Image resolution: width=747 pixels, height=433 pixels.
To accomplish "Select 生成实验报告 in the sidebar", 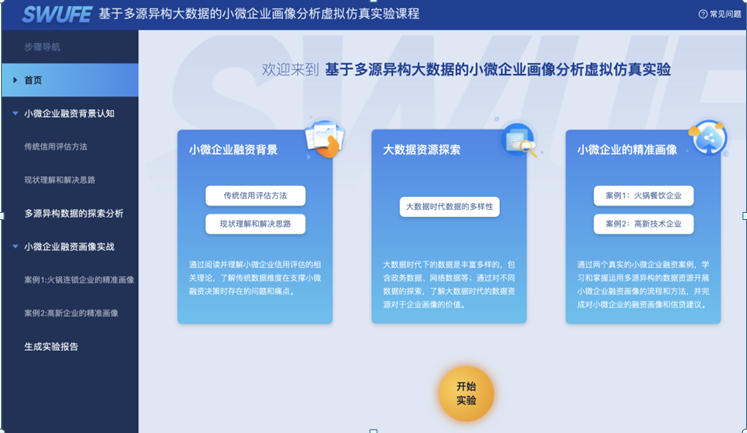I will click(x=51, y=347).
